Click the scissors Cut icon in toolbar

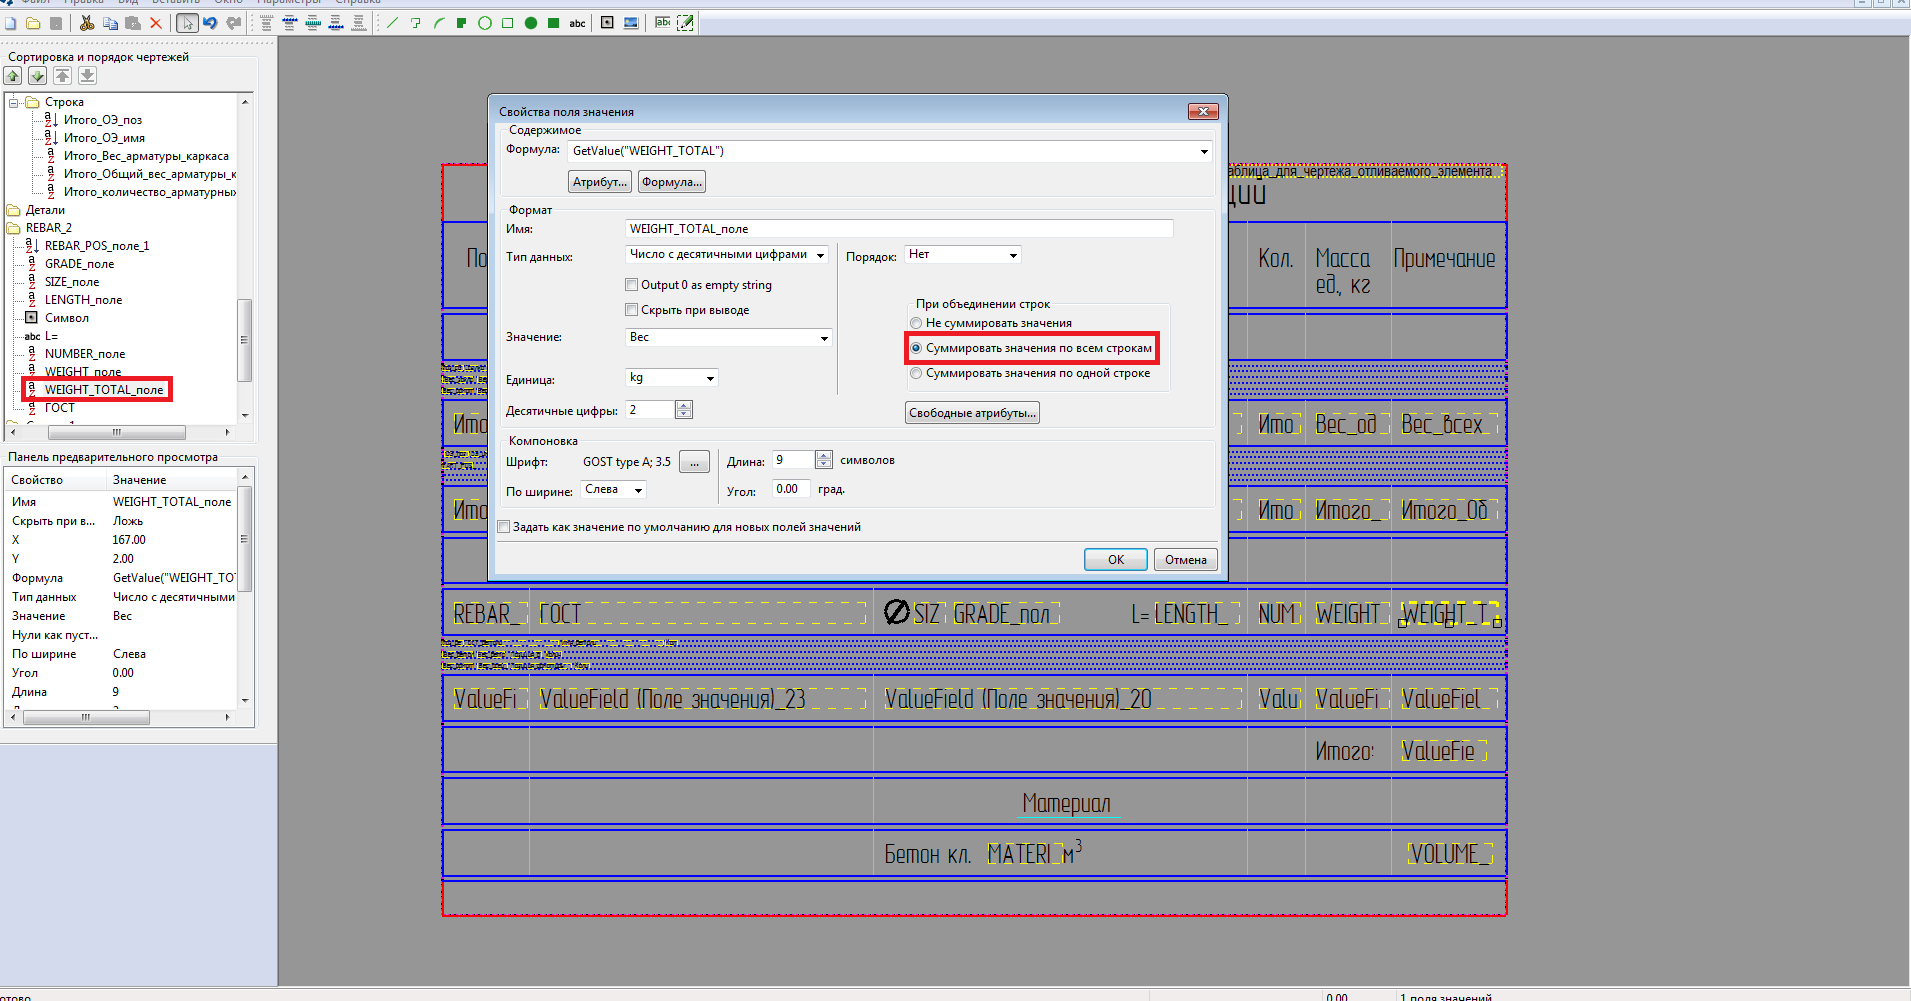(87, 23)
